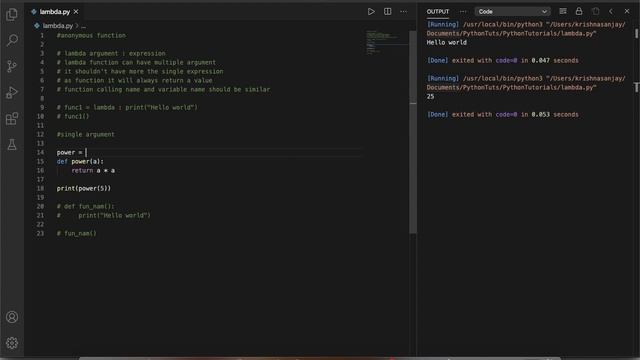Toggle output scroll lock
This screenshot has width=640, height=360.
579,11
